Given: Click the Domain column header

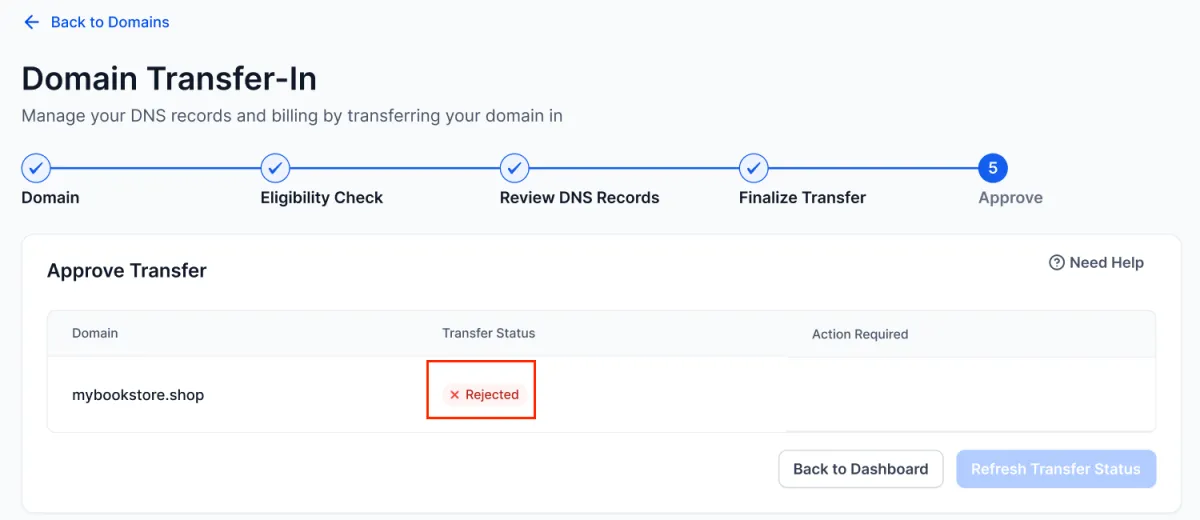Looking at the screenshot, I should (95, 333).
